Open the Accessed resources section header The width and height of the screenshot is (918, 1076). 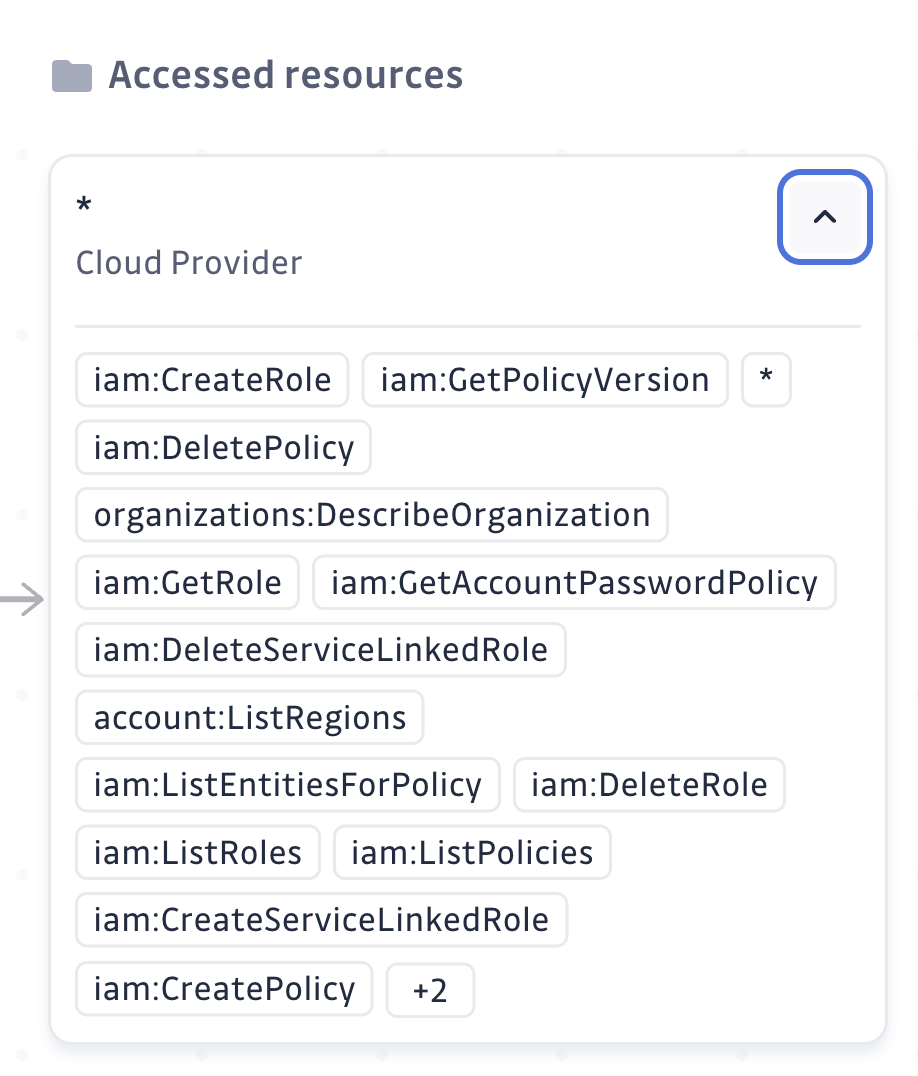click(286, 74)
